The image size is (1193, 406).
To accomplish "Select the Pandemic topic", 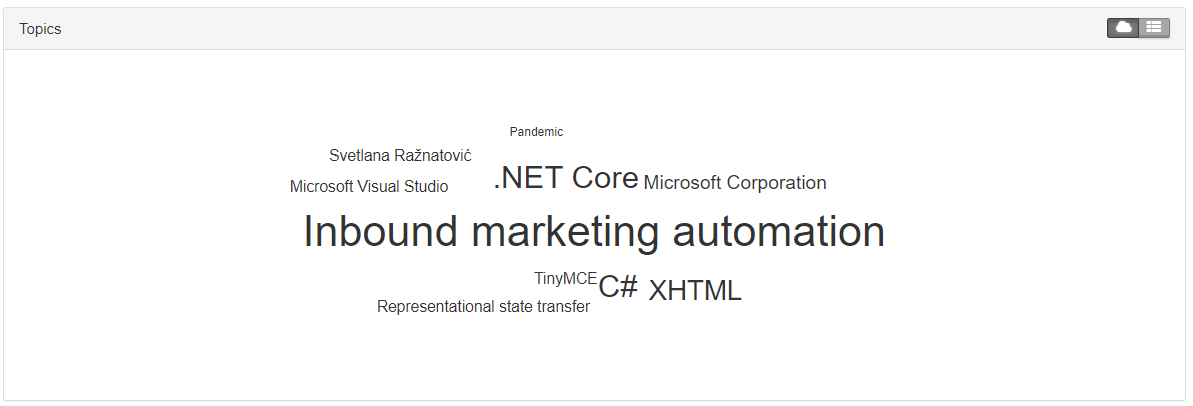I will point(536,132).
